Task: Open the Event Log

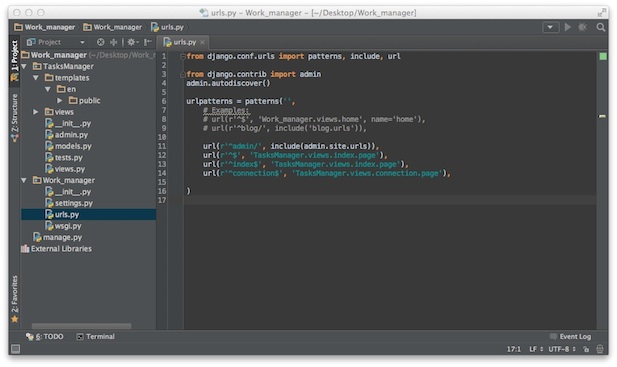Action: point(570,337)
